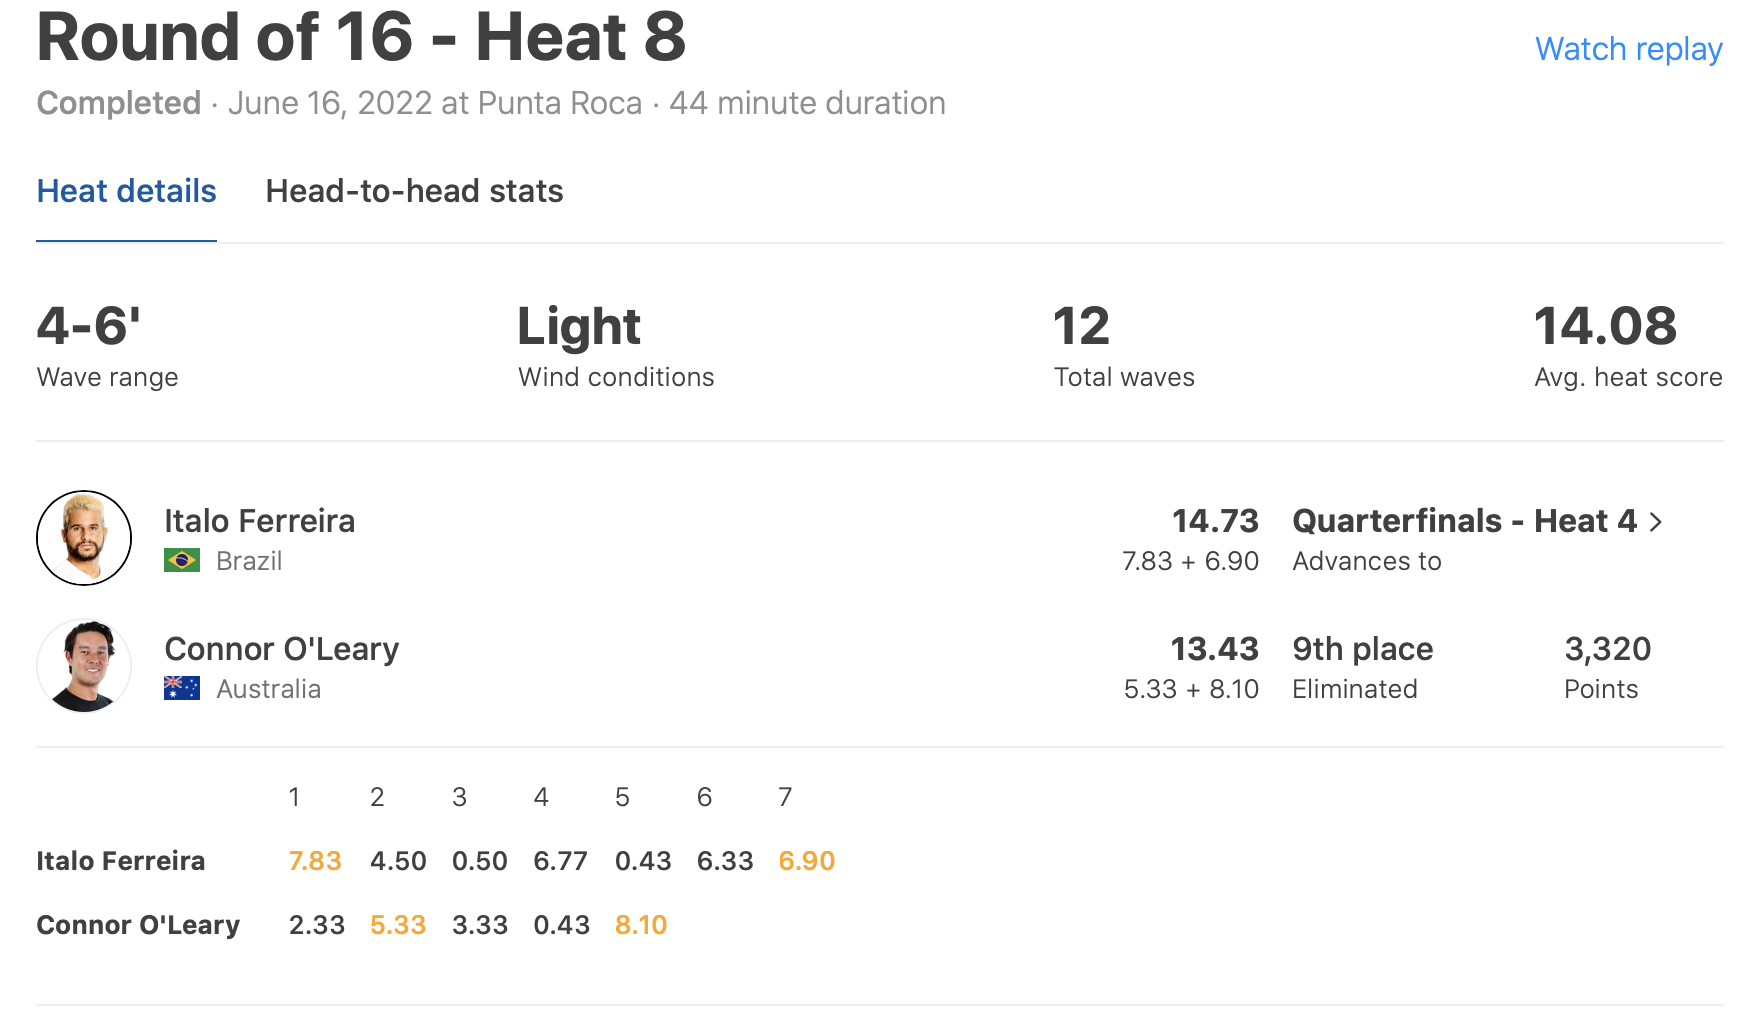The height and width of the screenshot is (1016, 1746).
Task: Click Connor O'Leary's name in results
Action: [281, 649]
